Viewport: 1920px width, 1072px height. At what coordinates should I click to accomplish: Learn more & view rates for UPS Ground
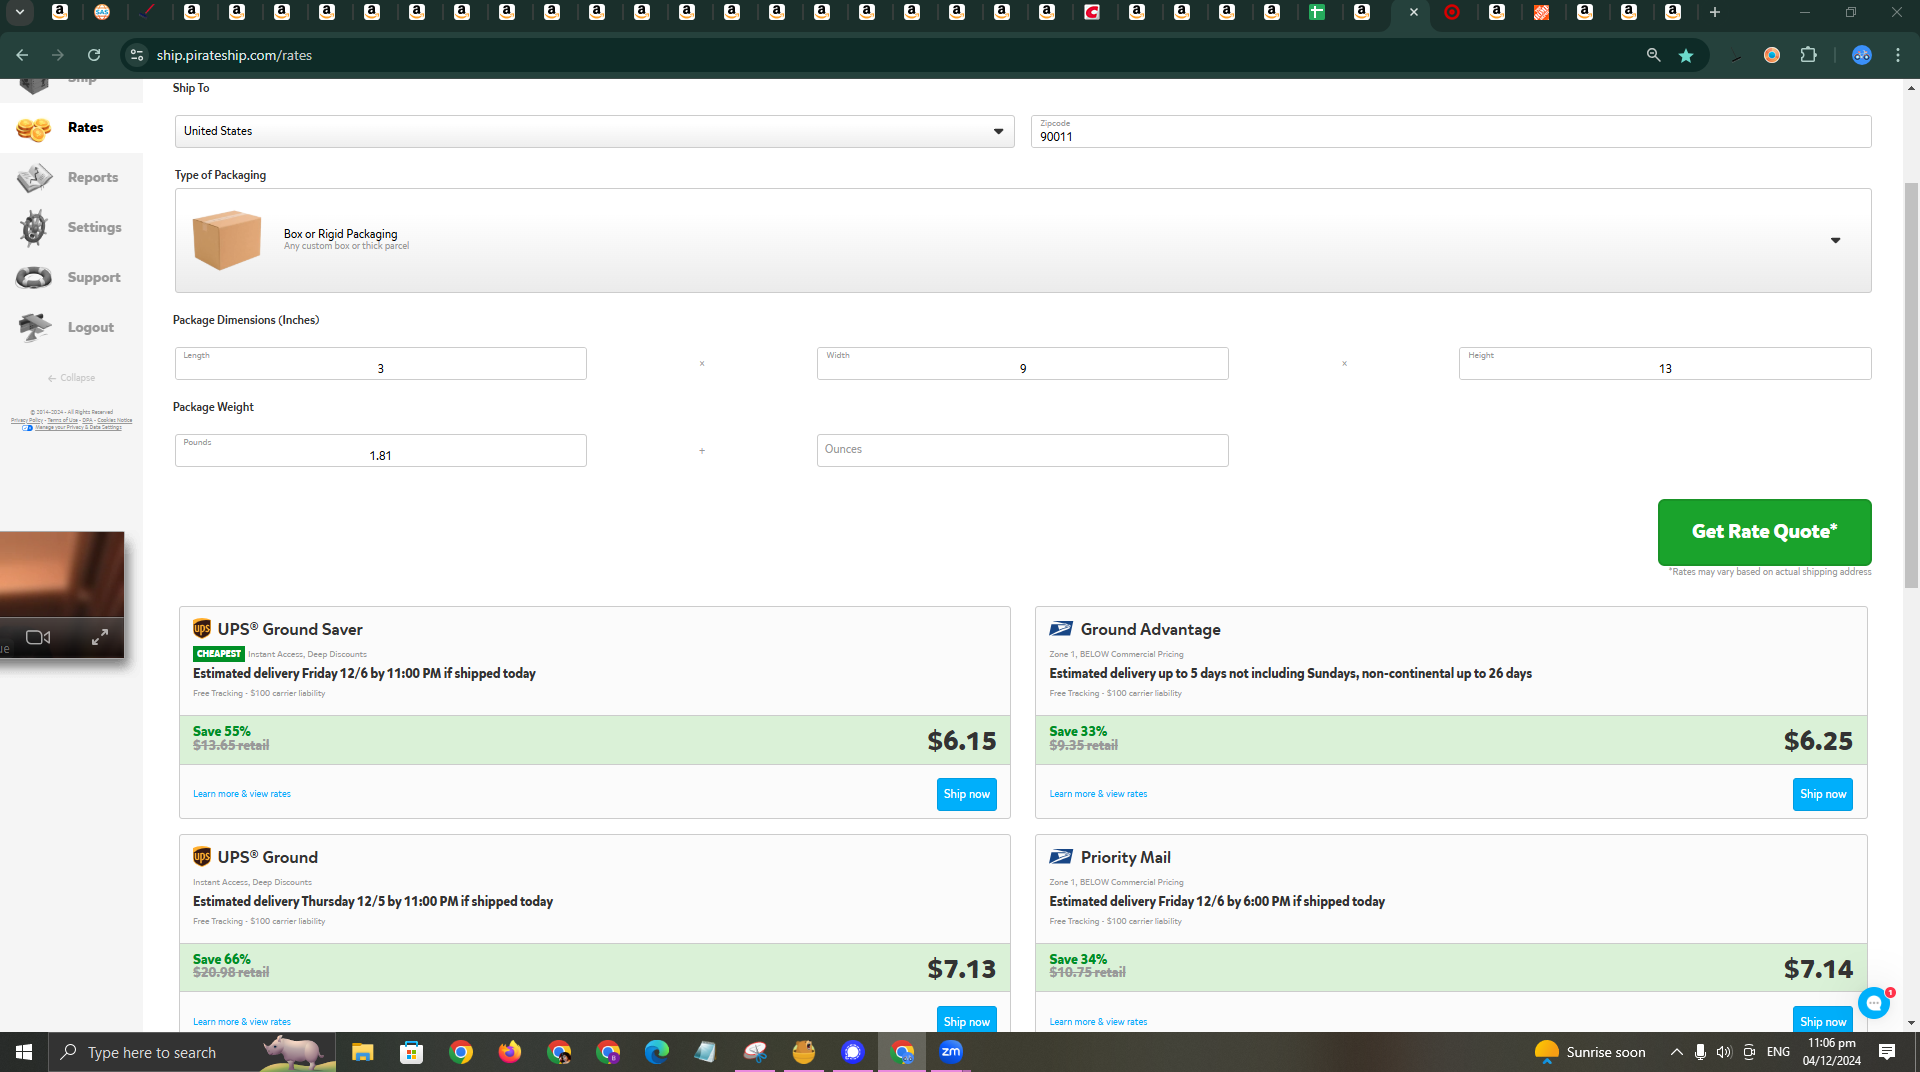click(x=242, y=1022)
